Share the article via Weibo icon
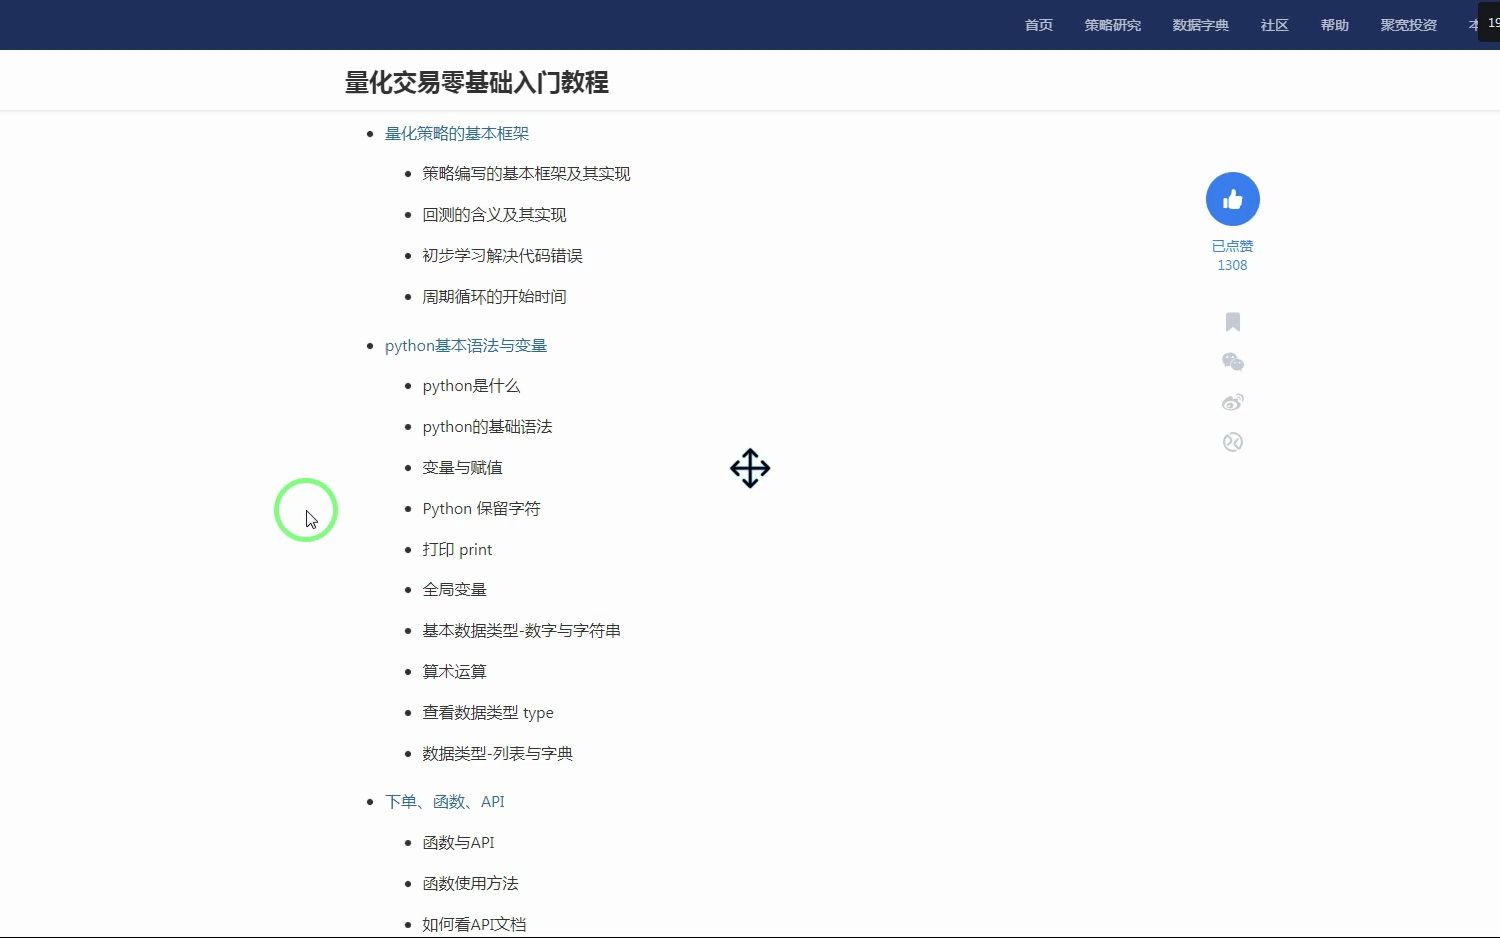Image resolution: width=1500 pixels, height=938 pixels. coord(1233,402)
